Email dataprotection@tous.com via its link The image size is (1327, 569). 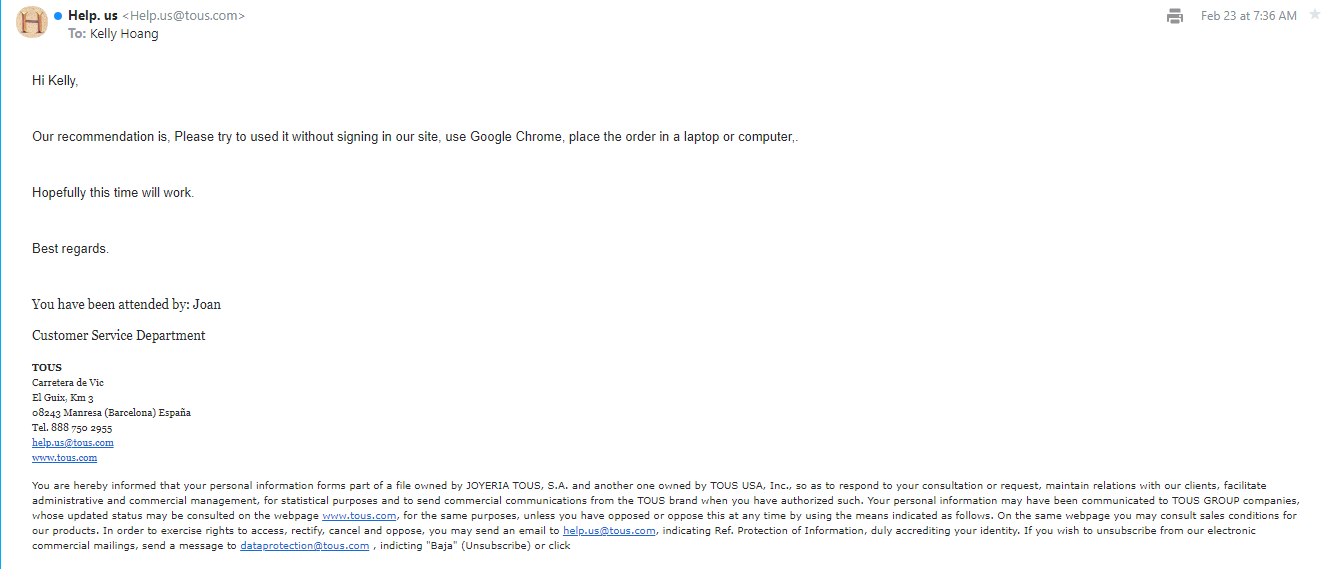click(304, 546)
